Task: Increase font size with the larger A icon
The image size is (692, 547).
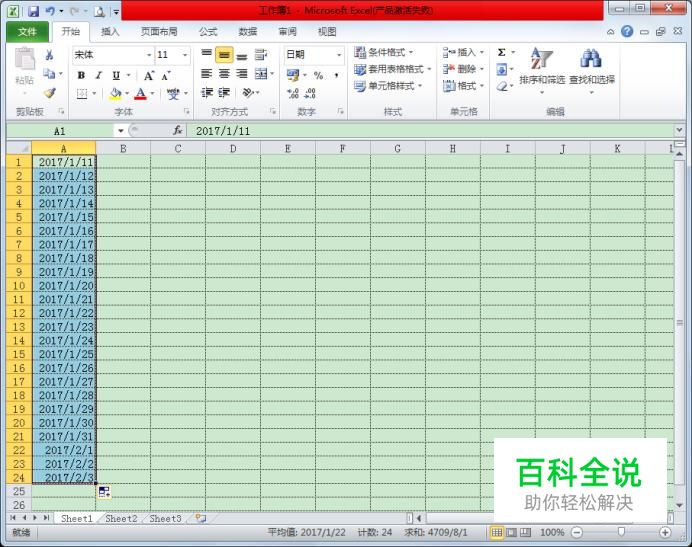Action: click(149, 75)
